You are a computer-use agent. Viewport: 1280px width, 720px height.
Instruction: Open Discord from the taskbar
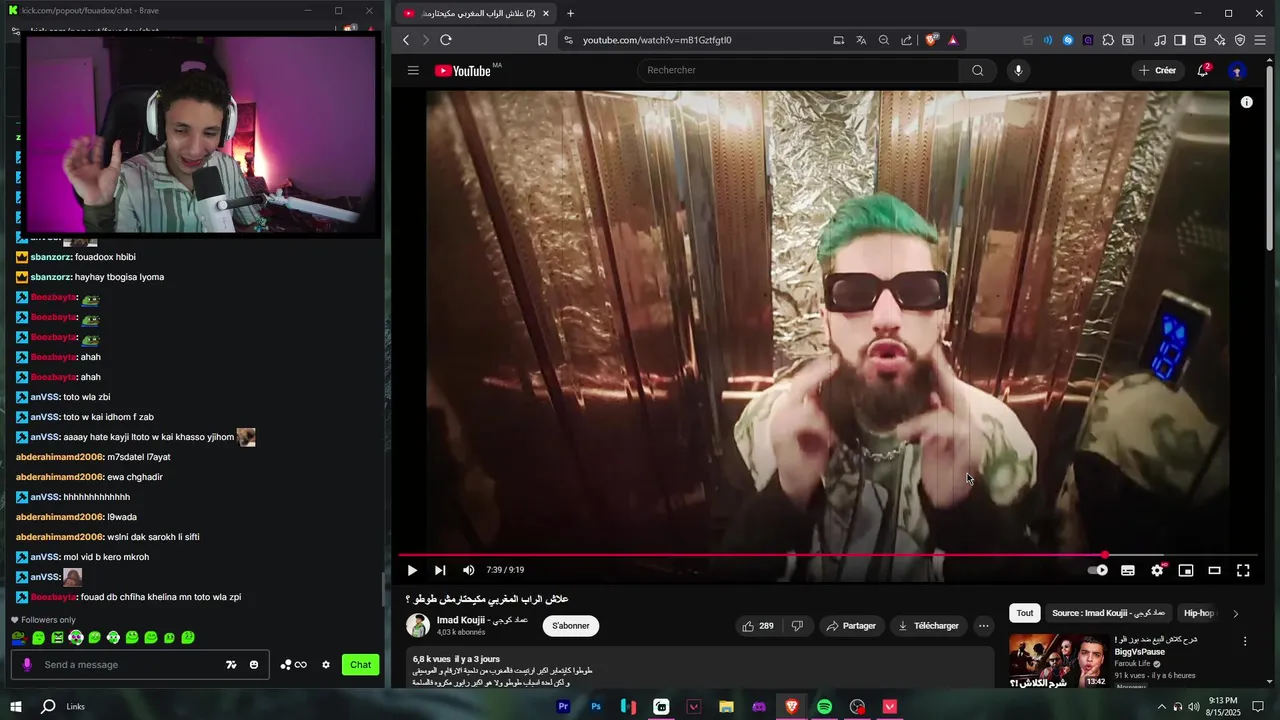point(759,707)
